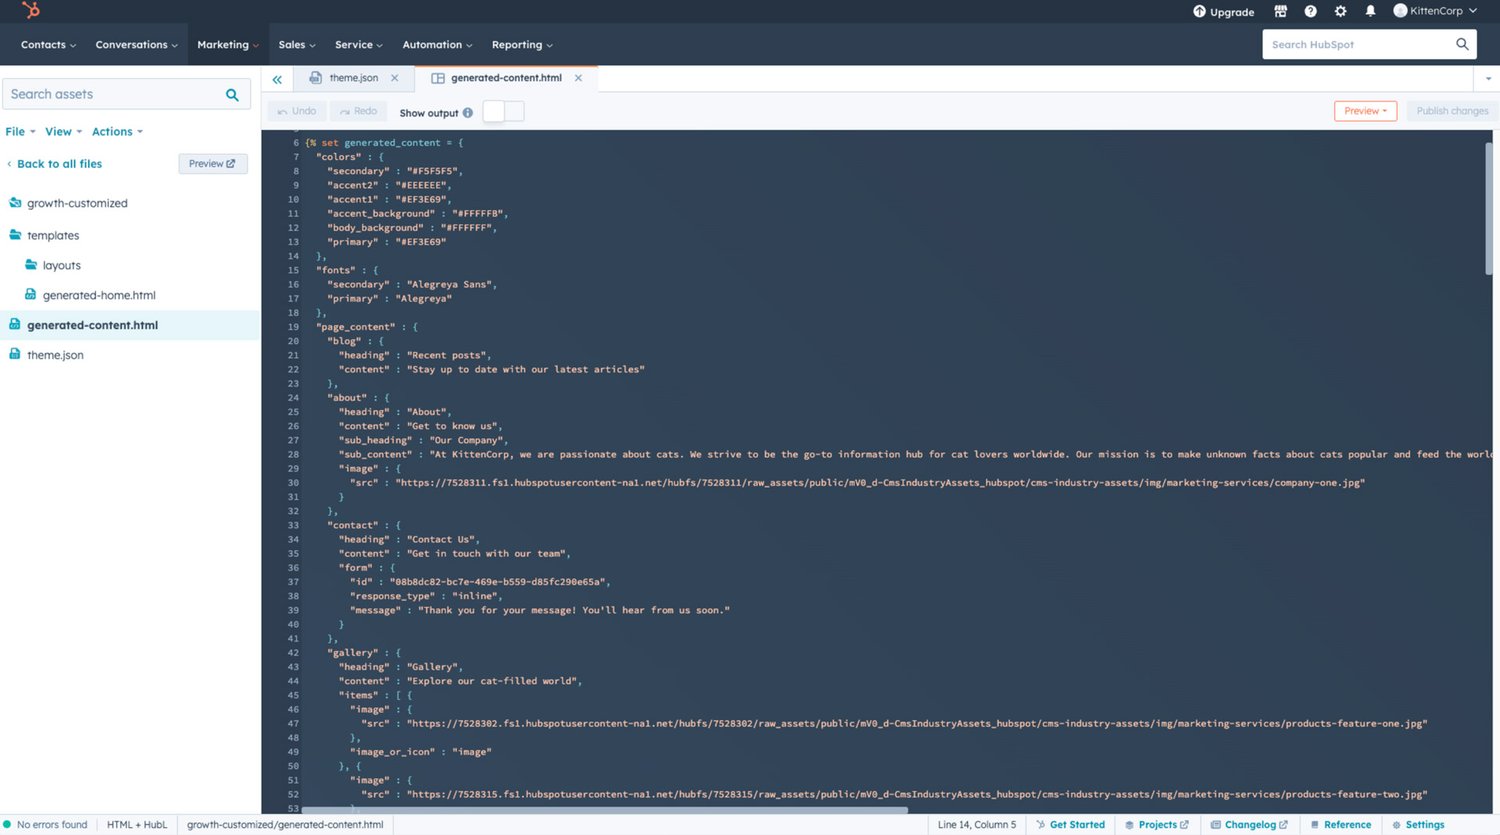Click the horizontal editor scrollbar
1500x835 pixels.
[604, 810]
